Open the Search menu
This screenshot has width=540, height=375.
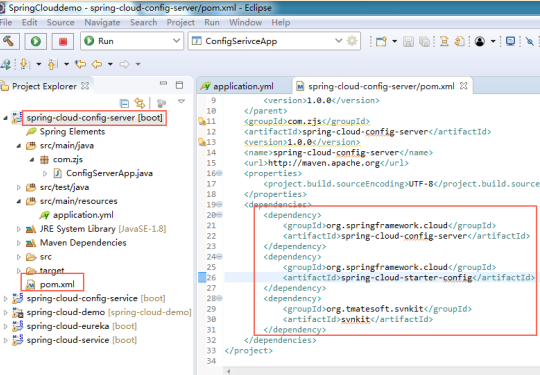(x=144, y=22)
